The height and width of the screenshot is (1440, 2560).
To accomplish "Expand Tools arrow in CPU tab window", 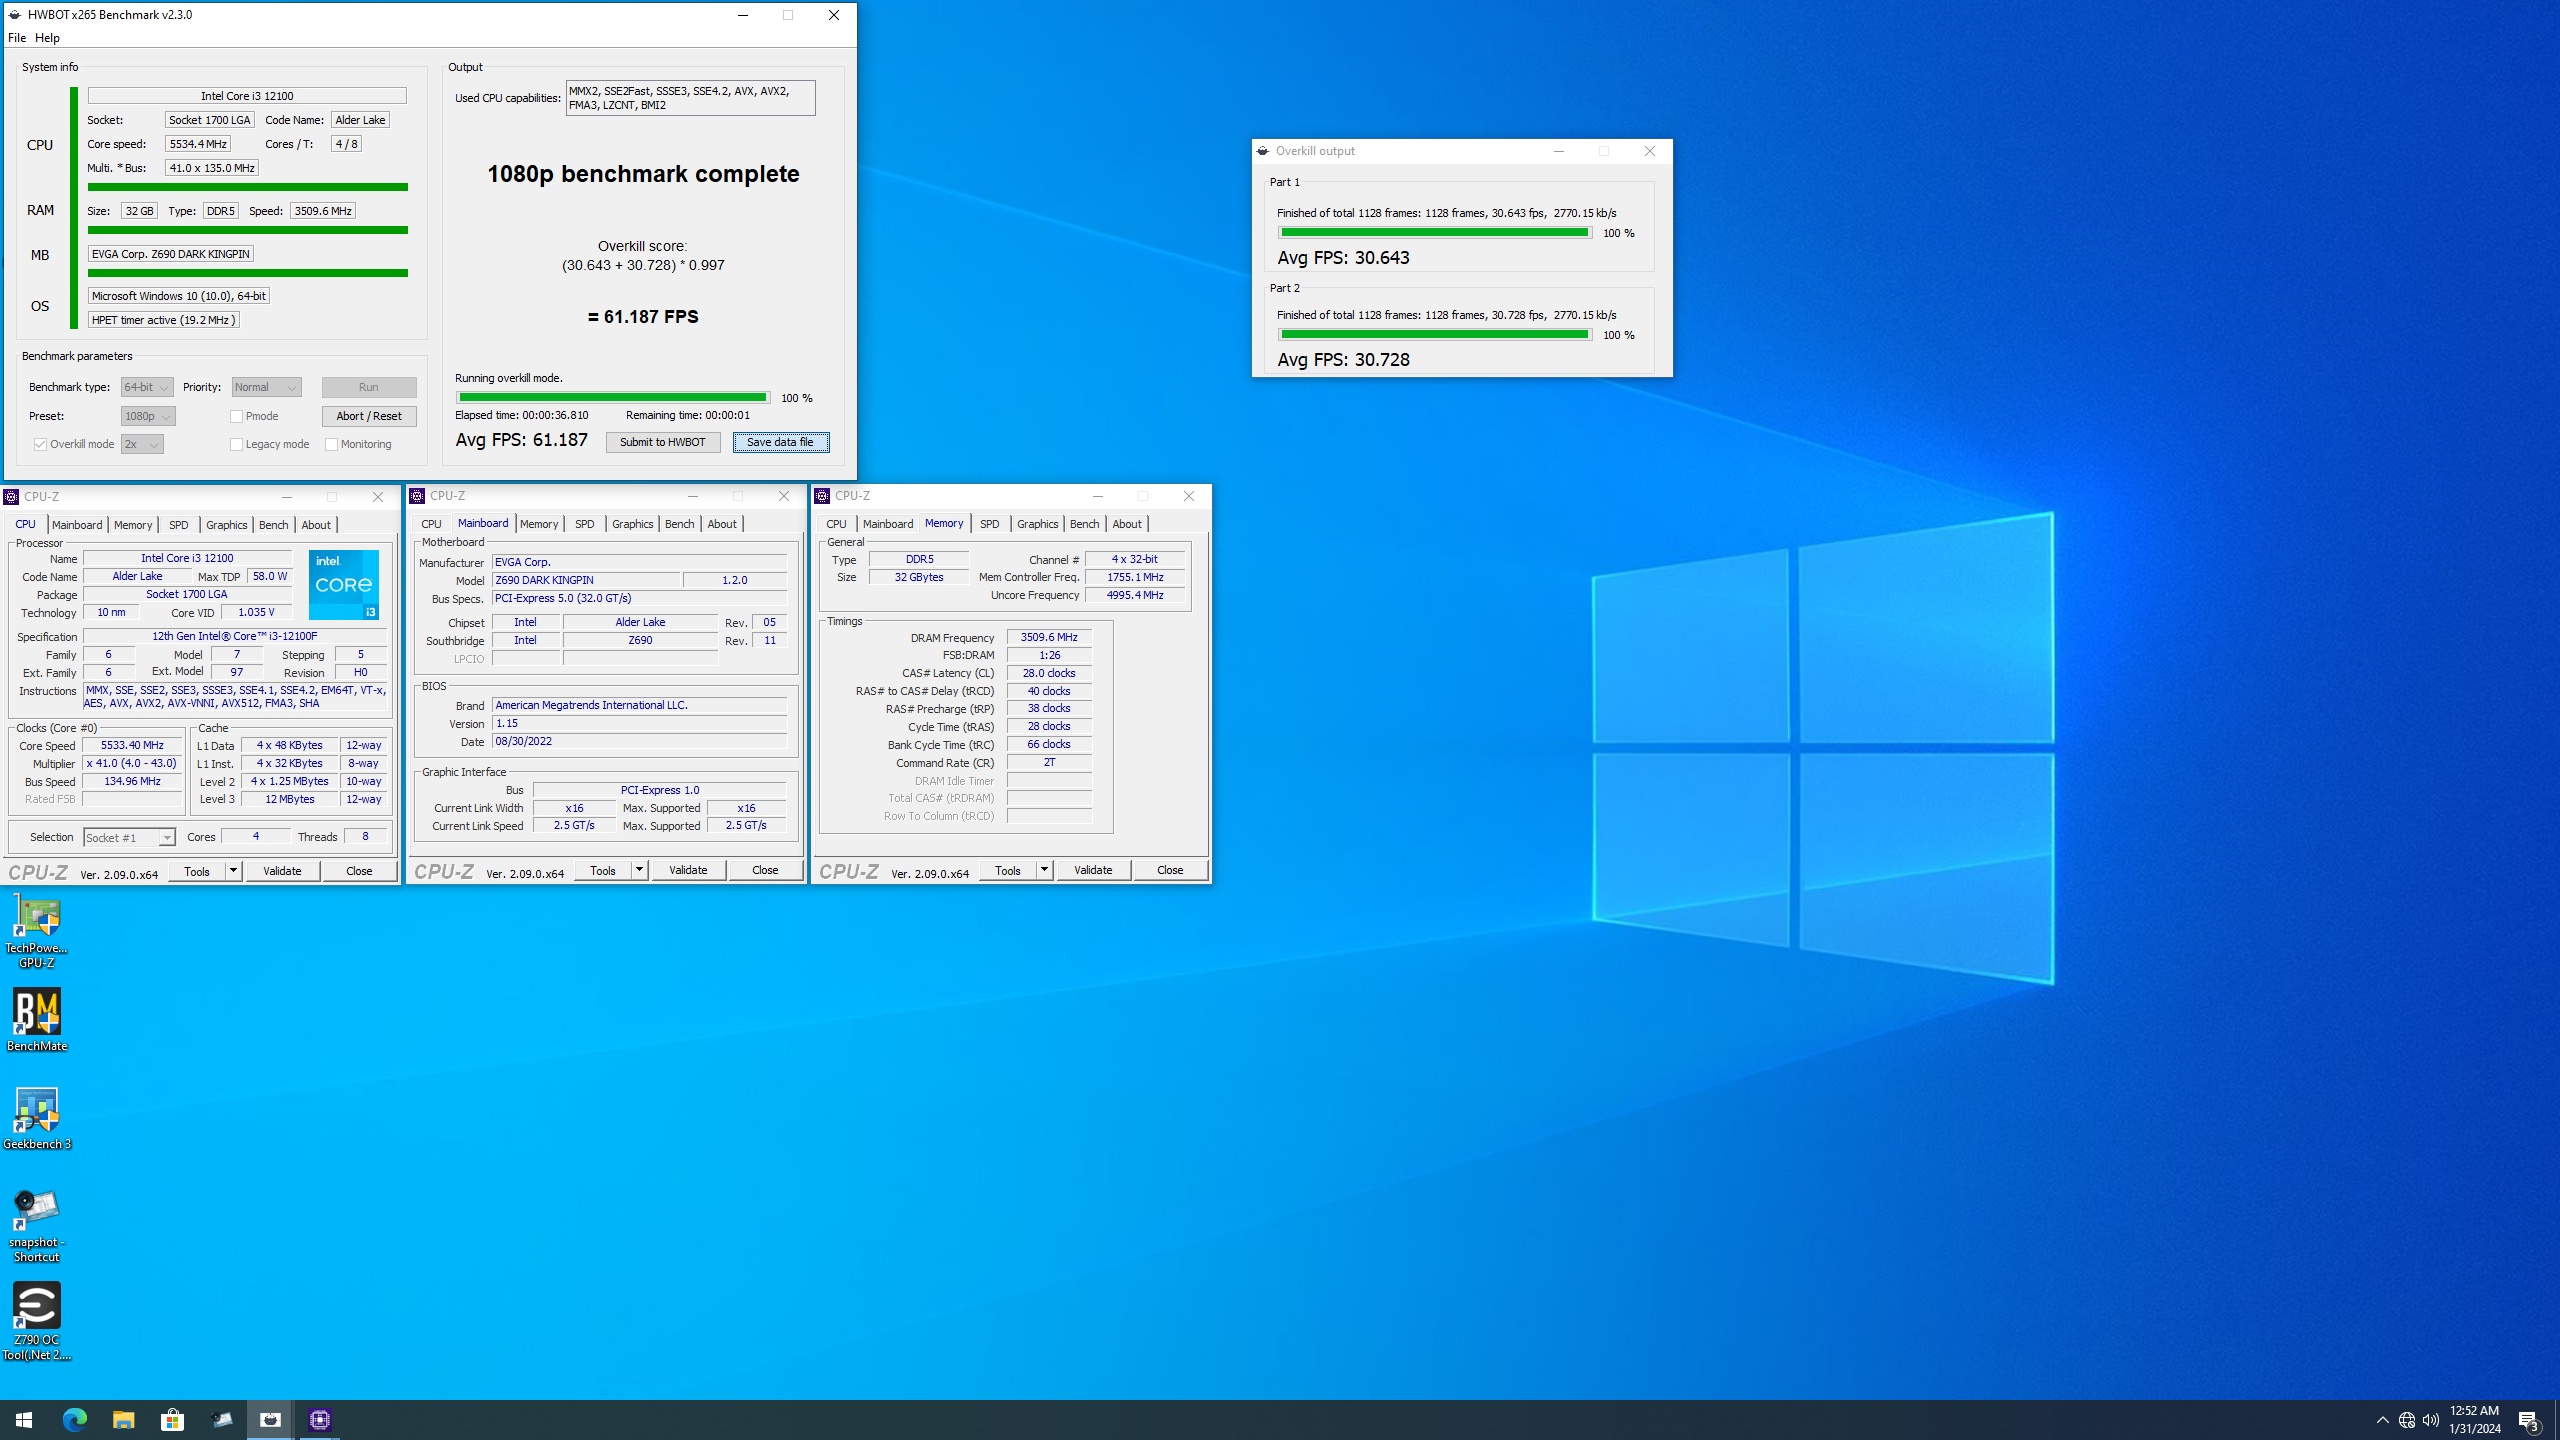I will point(233,871).
